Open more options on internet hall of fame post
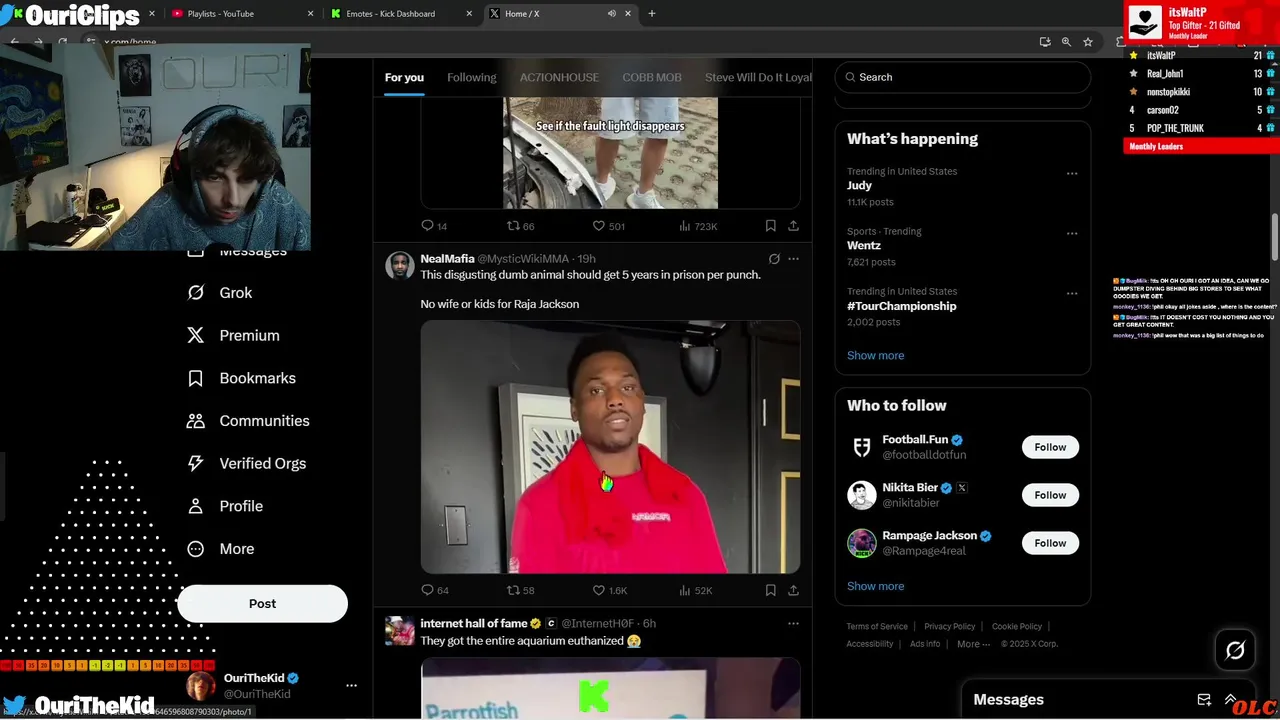The height and width of the screenshot is (720, 1280). coord(793,624)
